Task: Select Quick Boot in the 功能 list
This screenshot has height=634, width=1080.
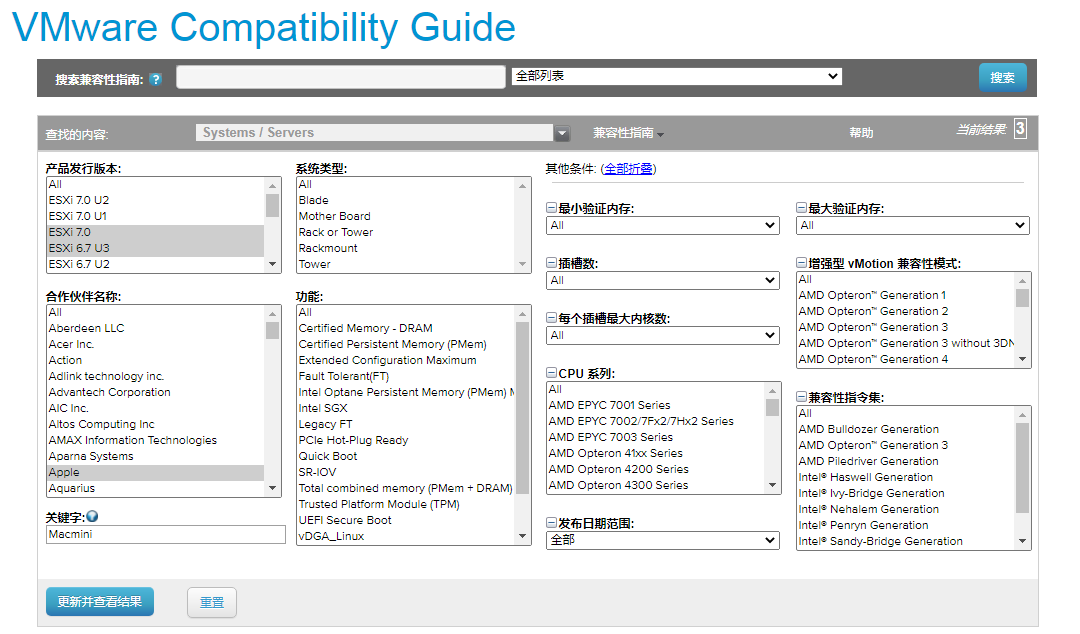Action: 406,457
